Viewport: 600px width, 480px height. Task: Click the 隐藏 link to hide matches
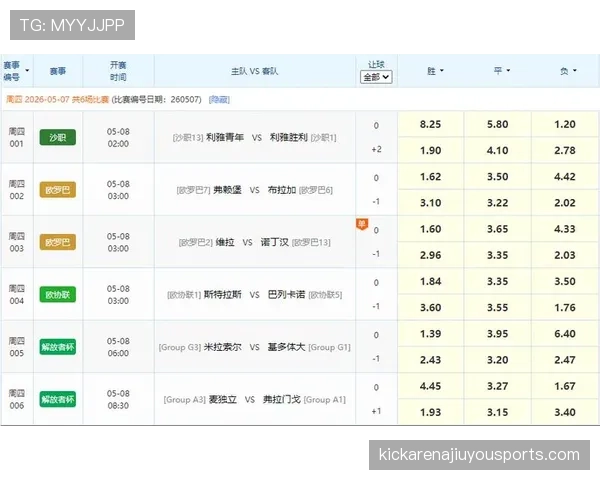(219, 100)
